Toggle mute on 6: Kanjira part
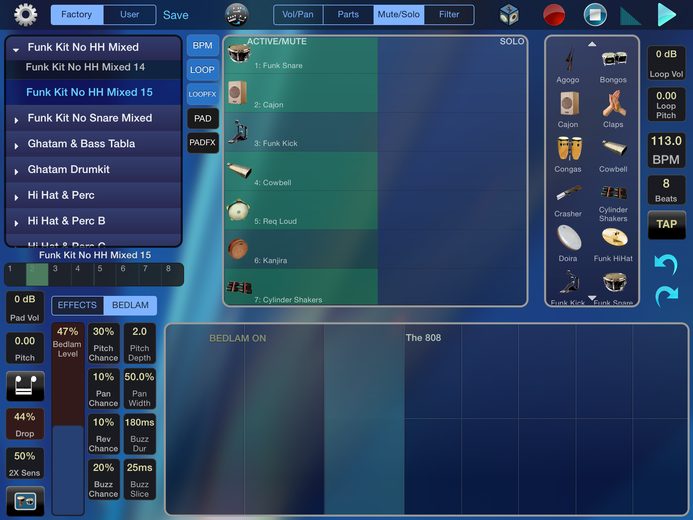 [x=301, y=249]
